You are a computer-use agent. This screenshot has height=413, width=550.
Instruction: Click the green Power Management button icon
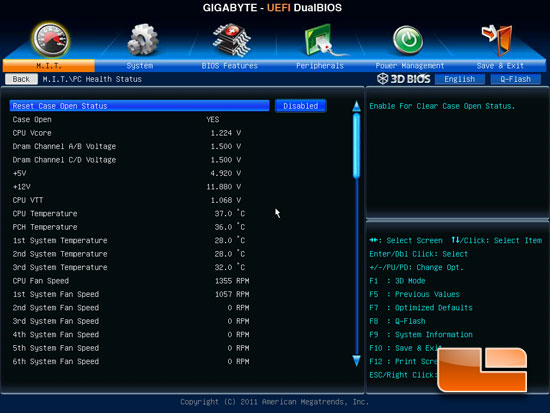[408, 40]
